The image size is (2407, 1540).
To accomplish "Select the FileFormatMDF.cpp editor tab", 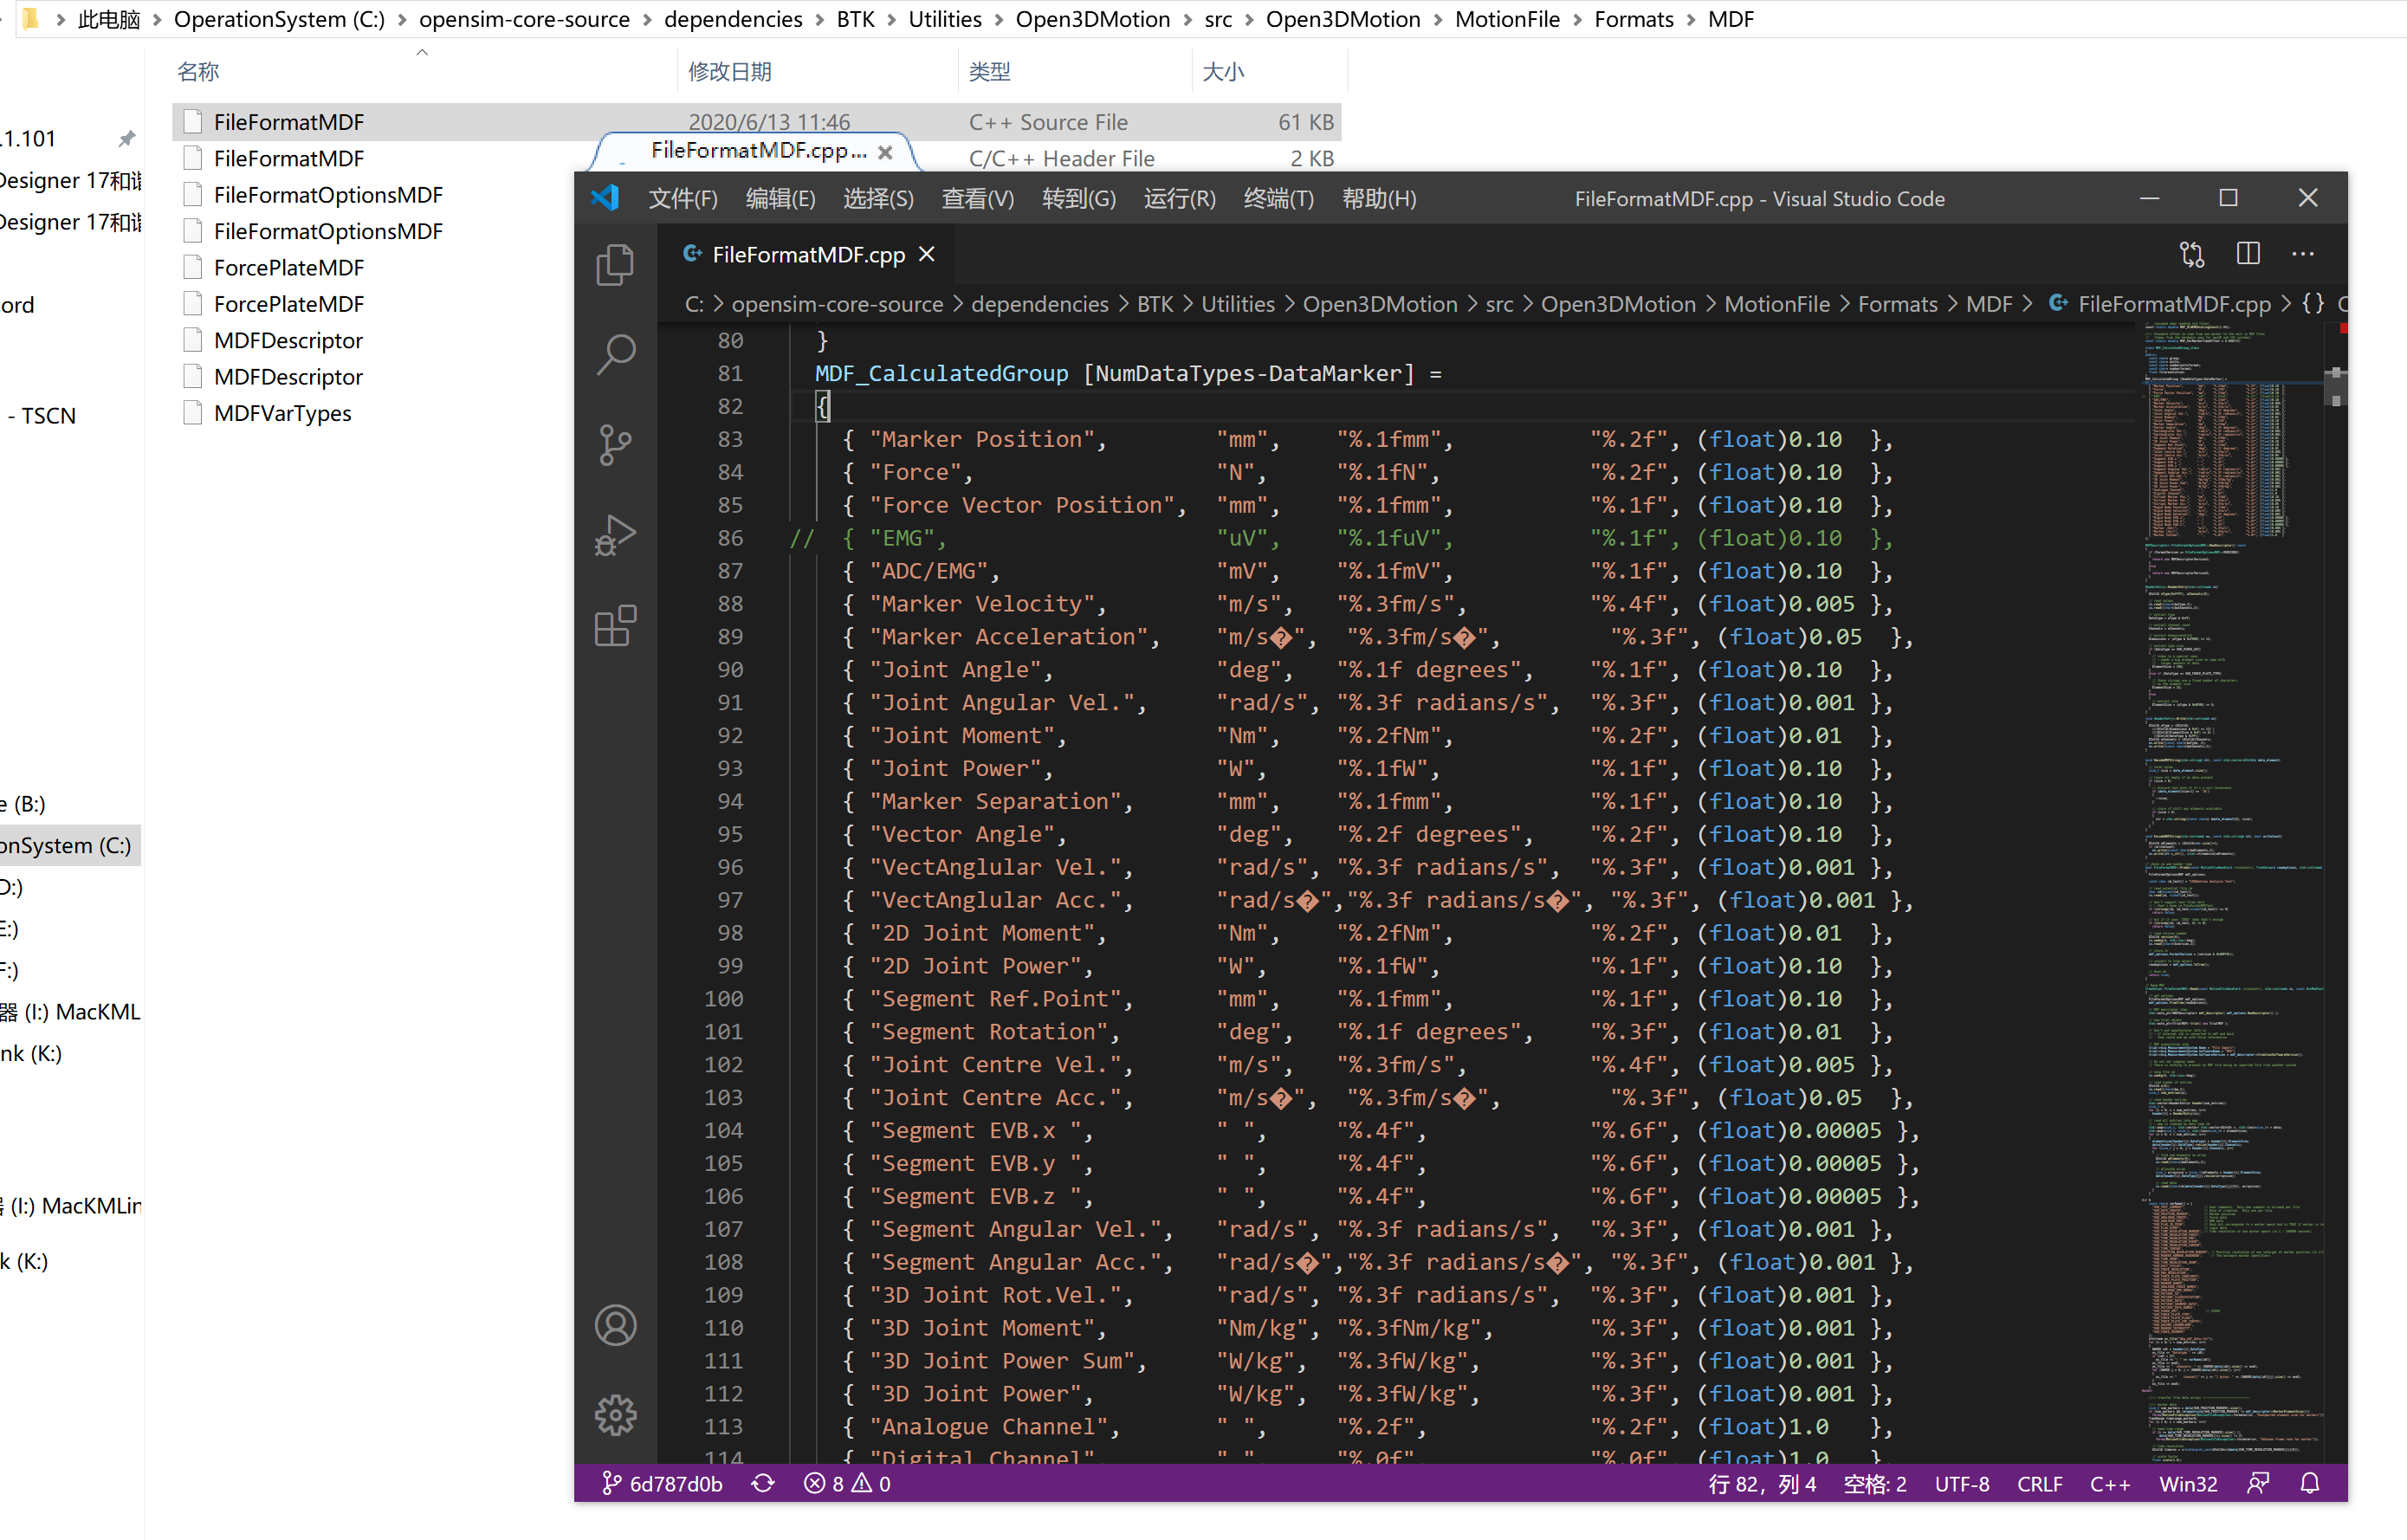I will [807, 255].
